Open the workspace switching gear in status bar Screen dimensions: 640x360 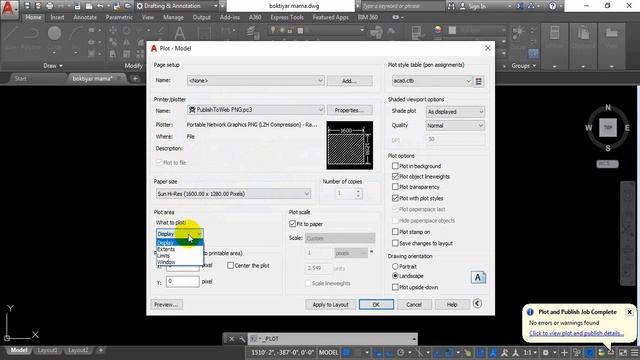point(545,352)
